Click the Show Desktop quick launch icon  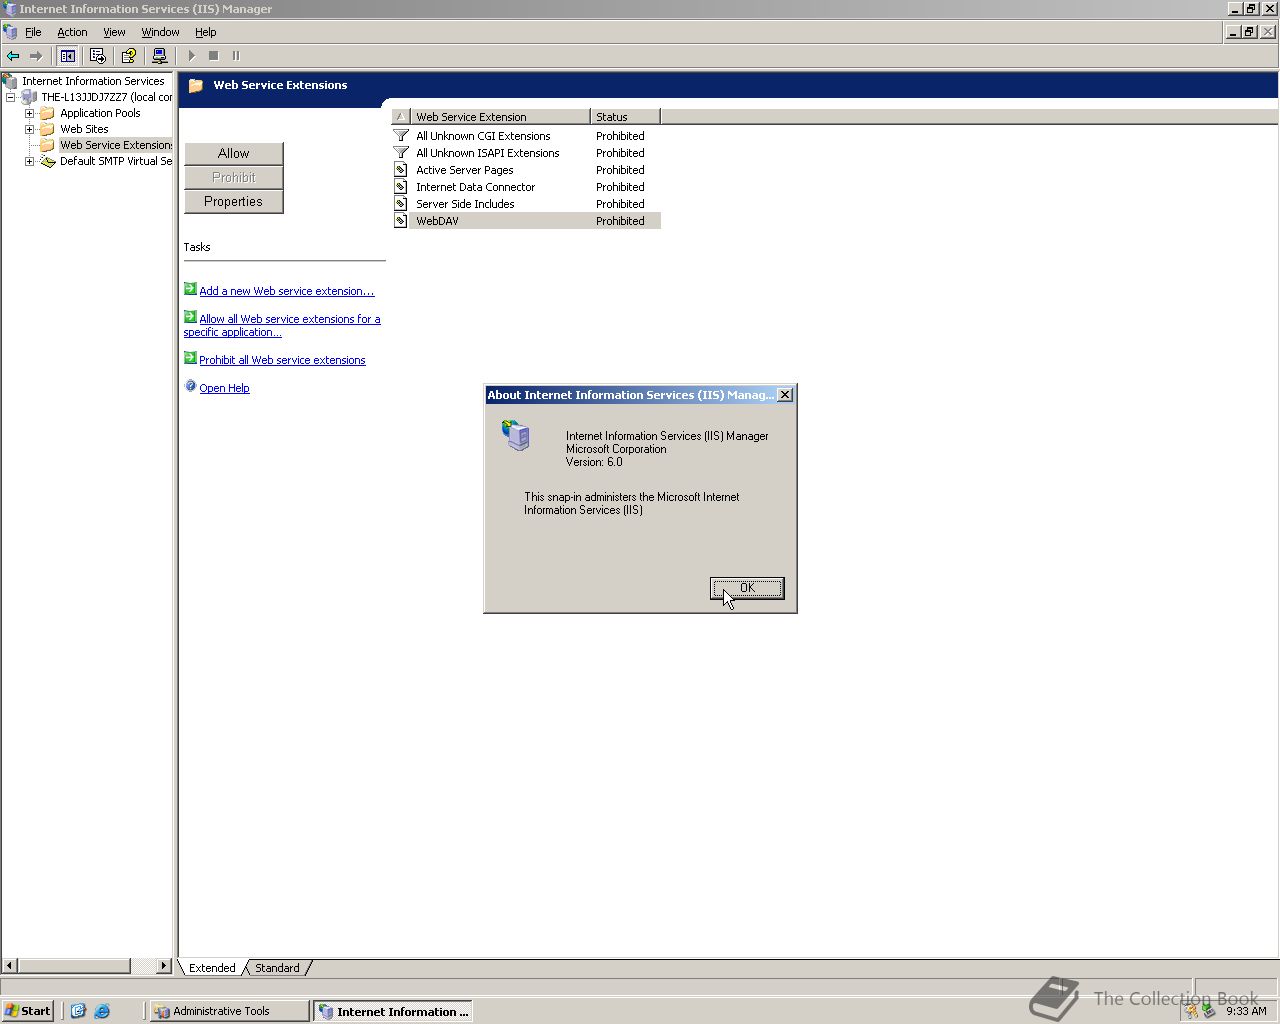pos(79,1011)
